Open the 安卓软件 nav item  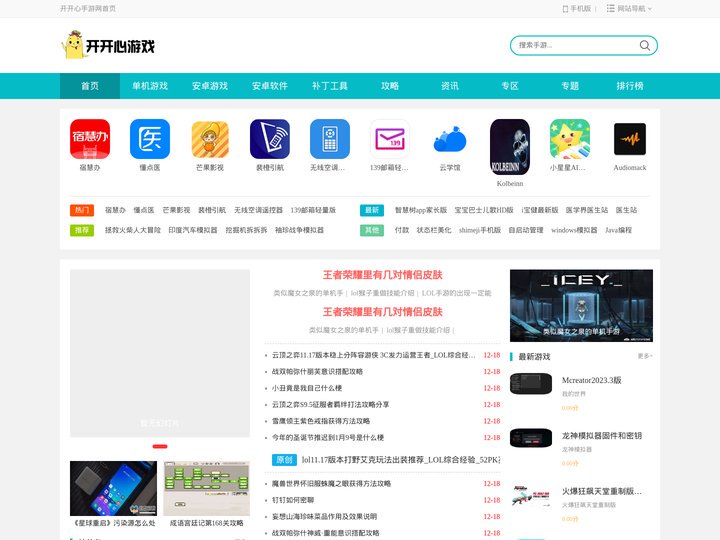pyautogui.click(x=270, y=86)
